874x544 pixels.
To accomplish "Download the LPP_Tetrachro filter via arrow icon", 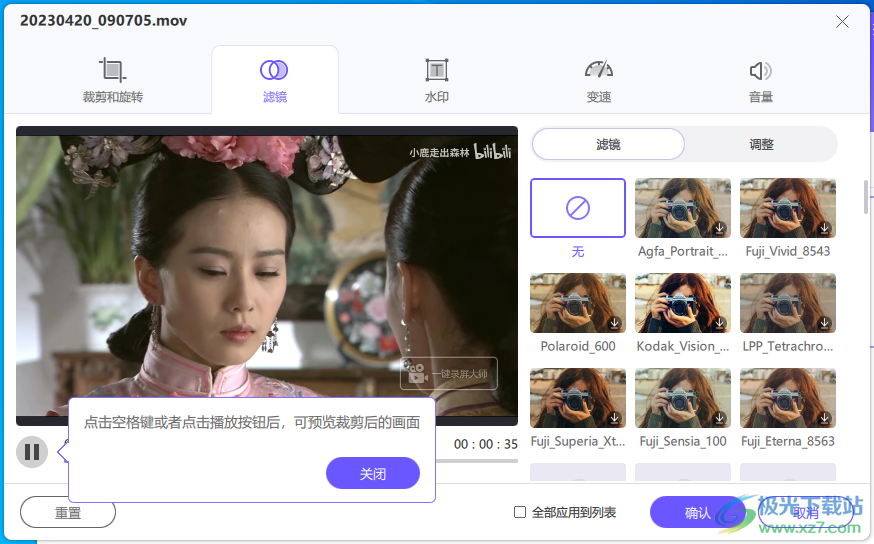I will pos(824,323).
